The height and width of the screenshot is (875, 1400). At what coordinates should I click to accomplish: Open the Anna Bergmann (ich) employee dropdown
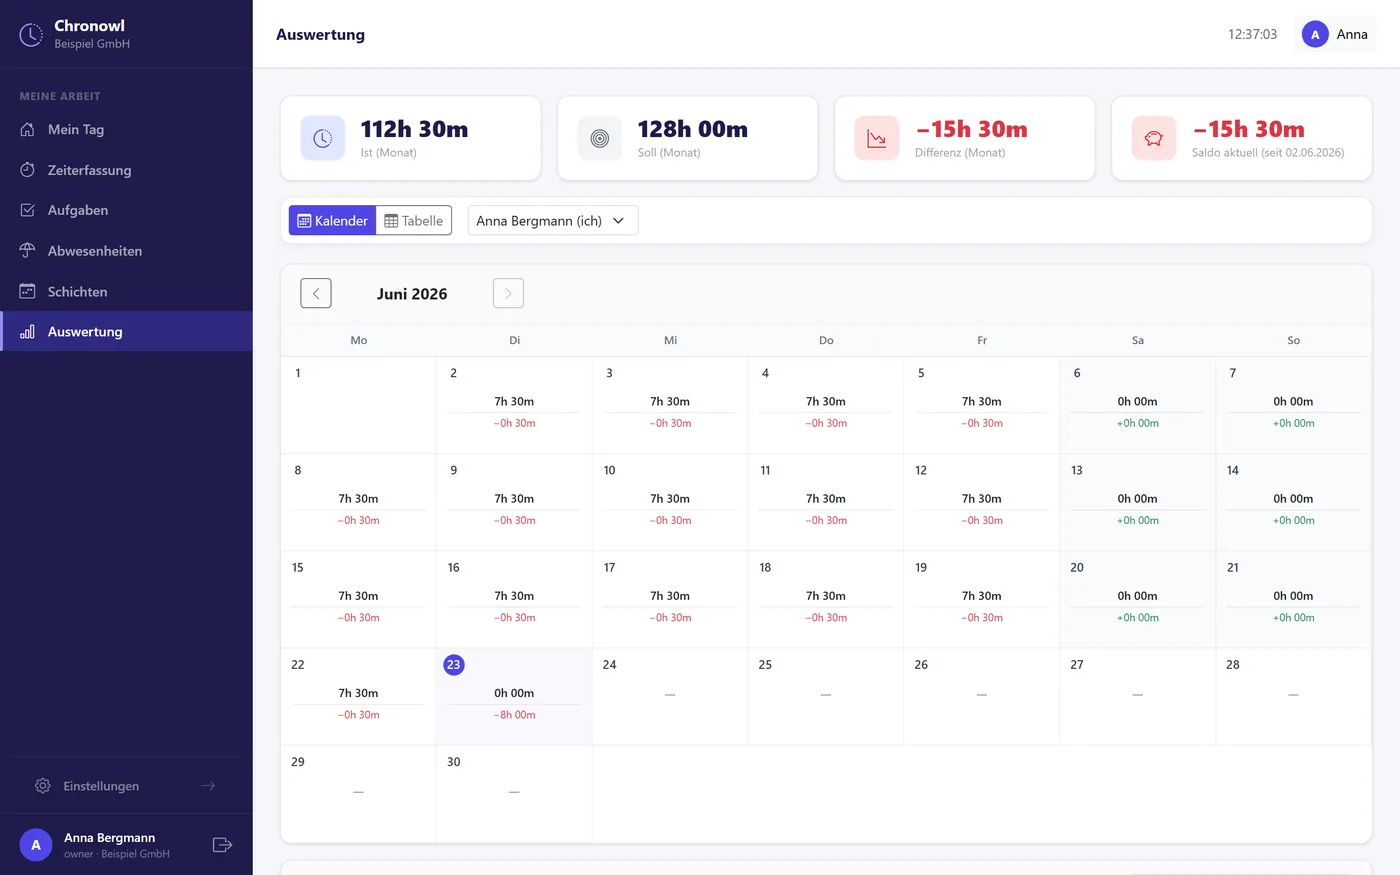[553, 221]
